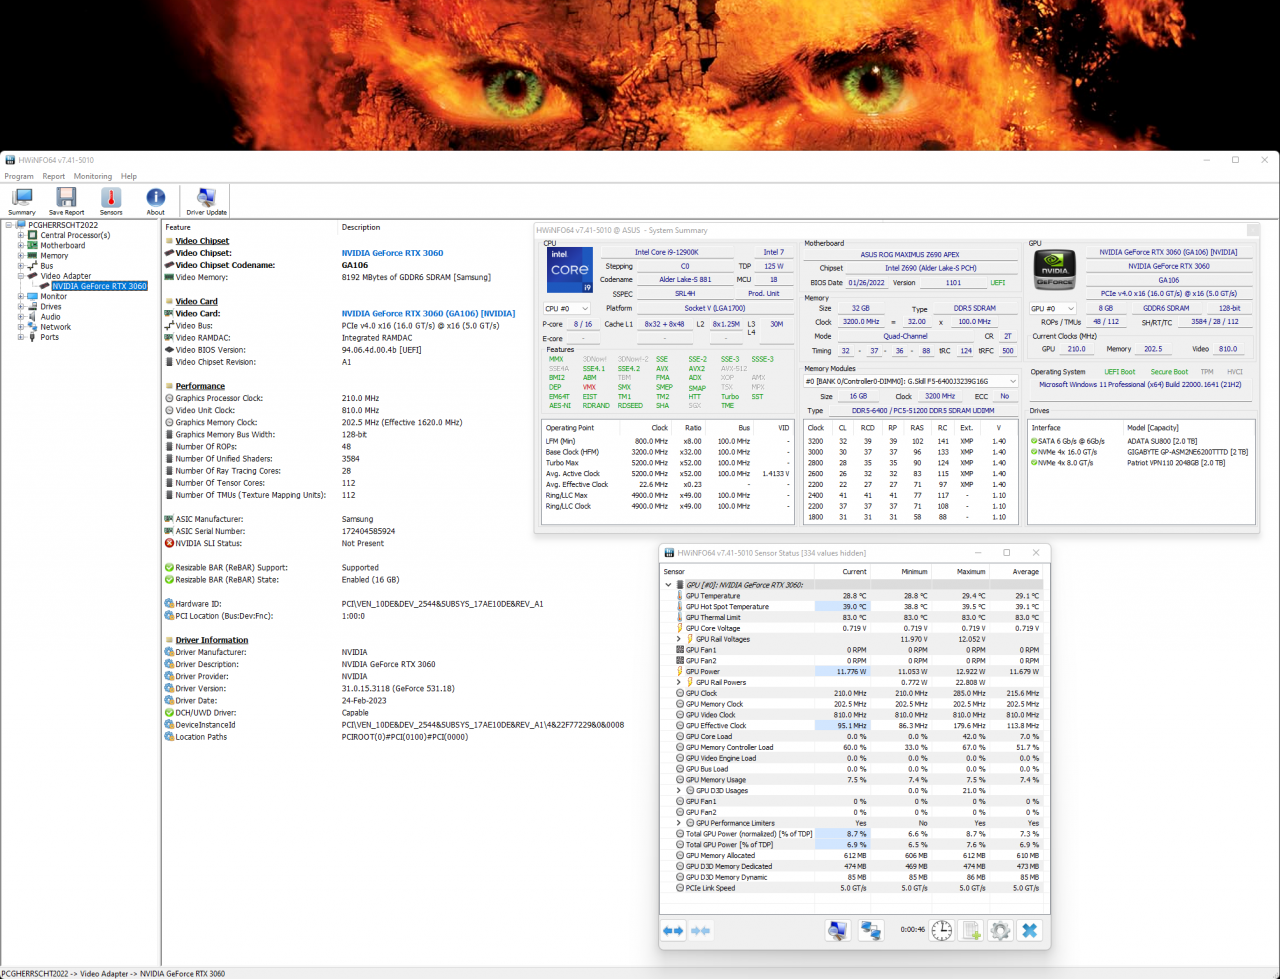Expand the Memory tree node
The height and width of the screenshot is (979, 1280).
pyautogui.click(x=20, y=256)
